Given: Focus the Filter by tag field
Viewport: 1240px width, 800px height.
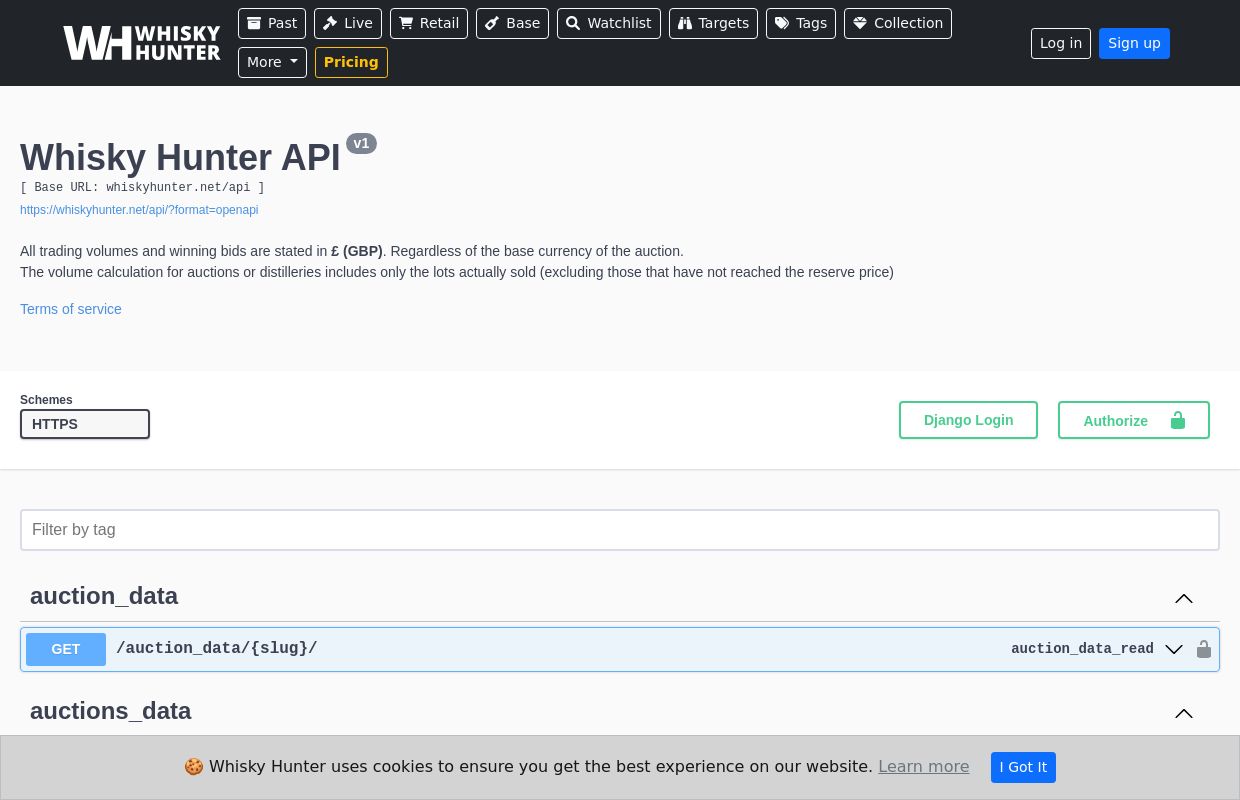Looking at the screenshot, I should (620, 530).
